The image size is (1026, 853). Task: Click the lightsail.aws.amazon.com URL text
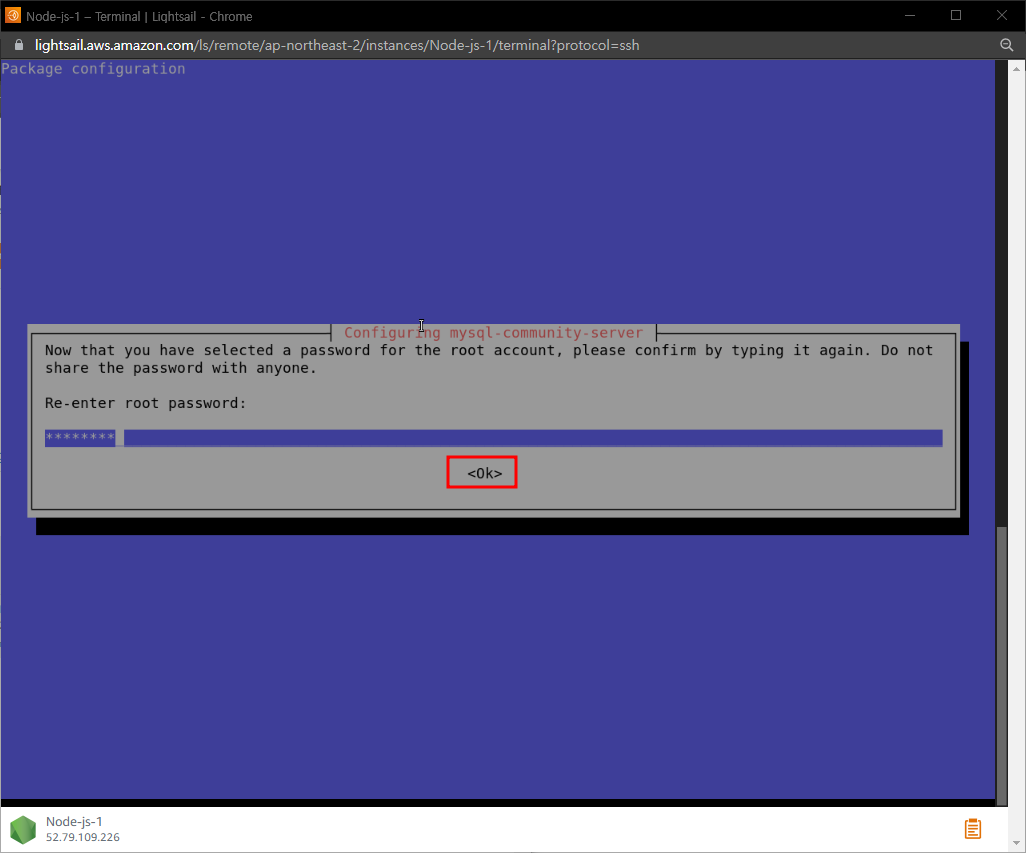(336, 45)
